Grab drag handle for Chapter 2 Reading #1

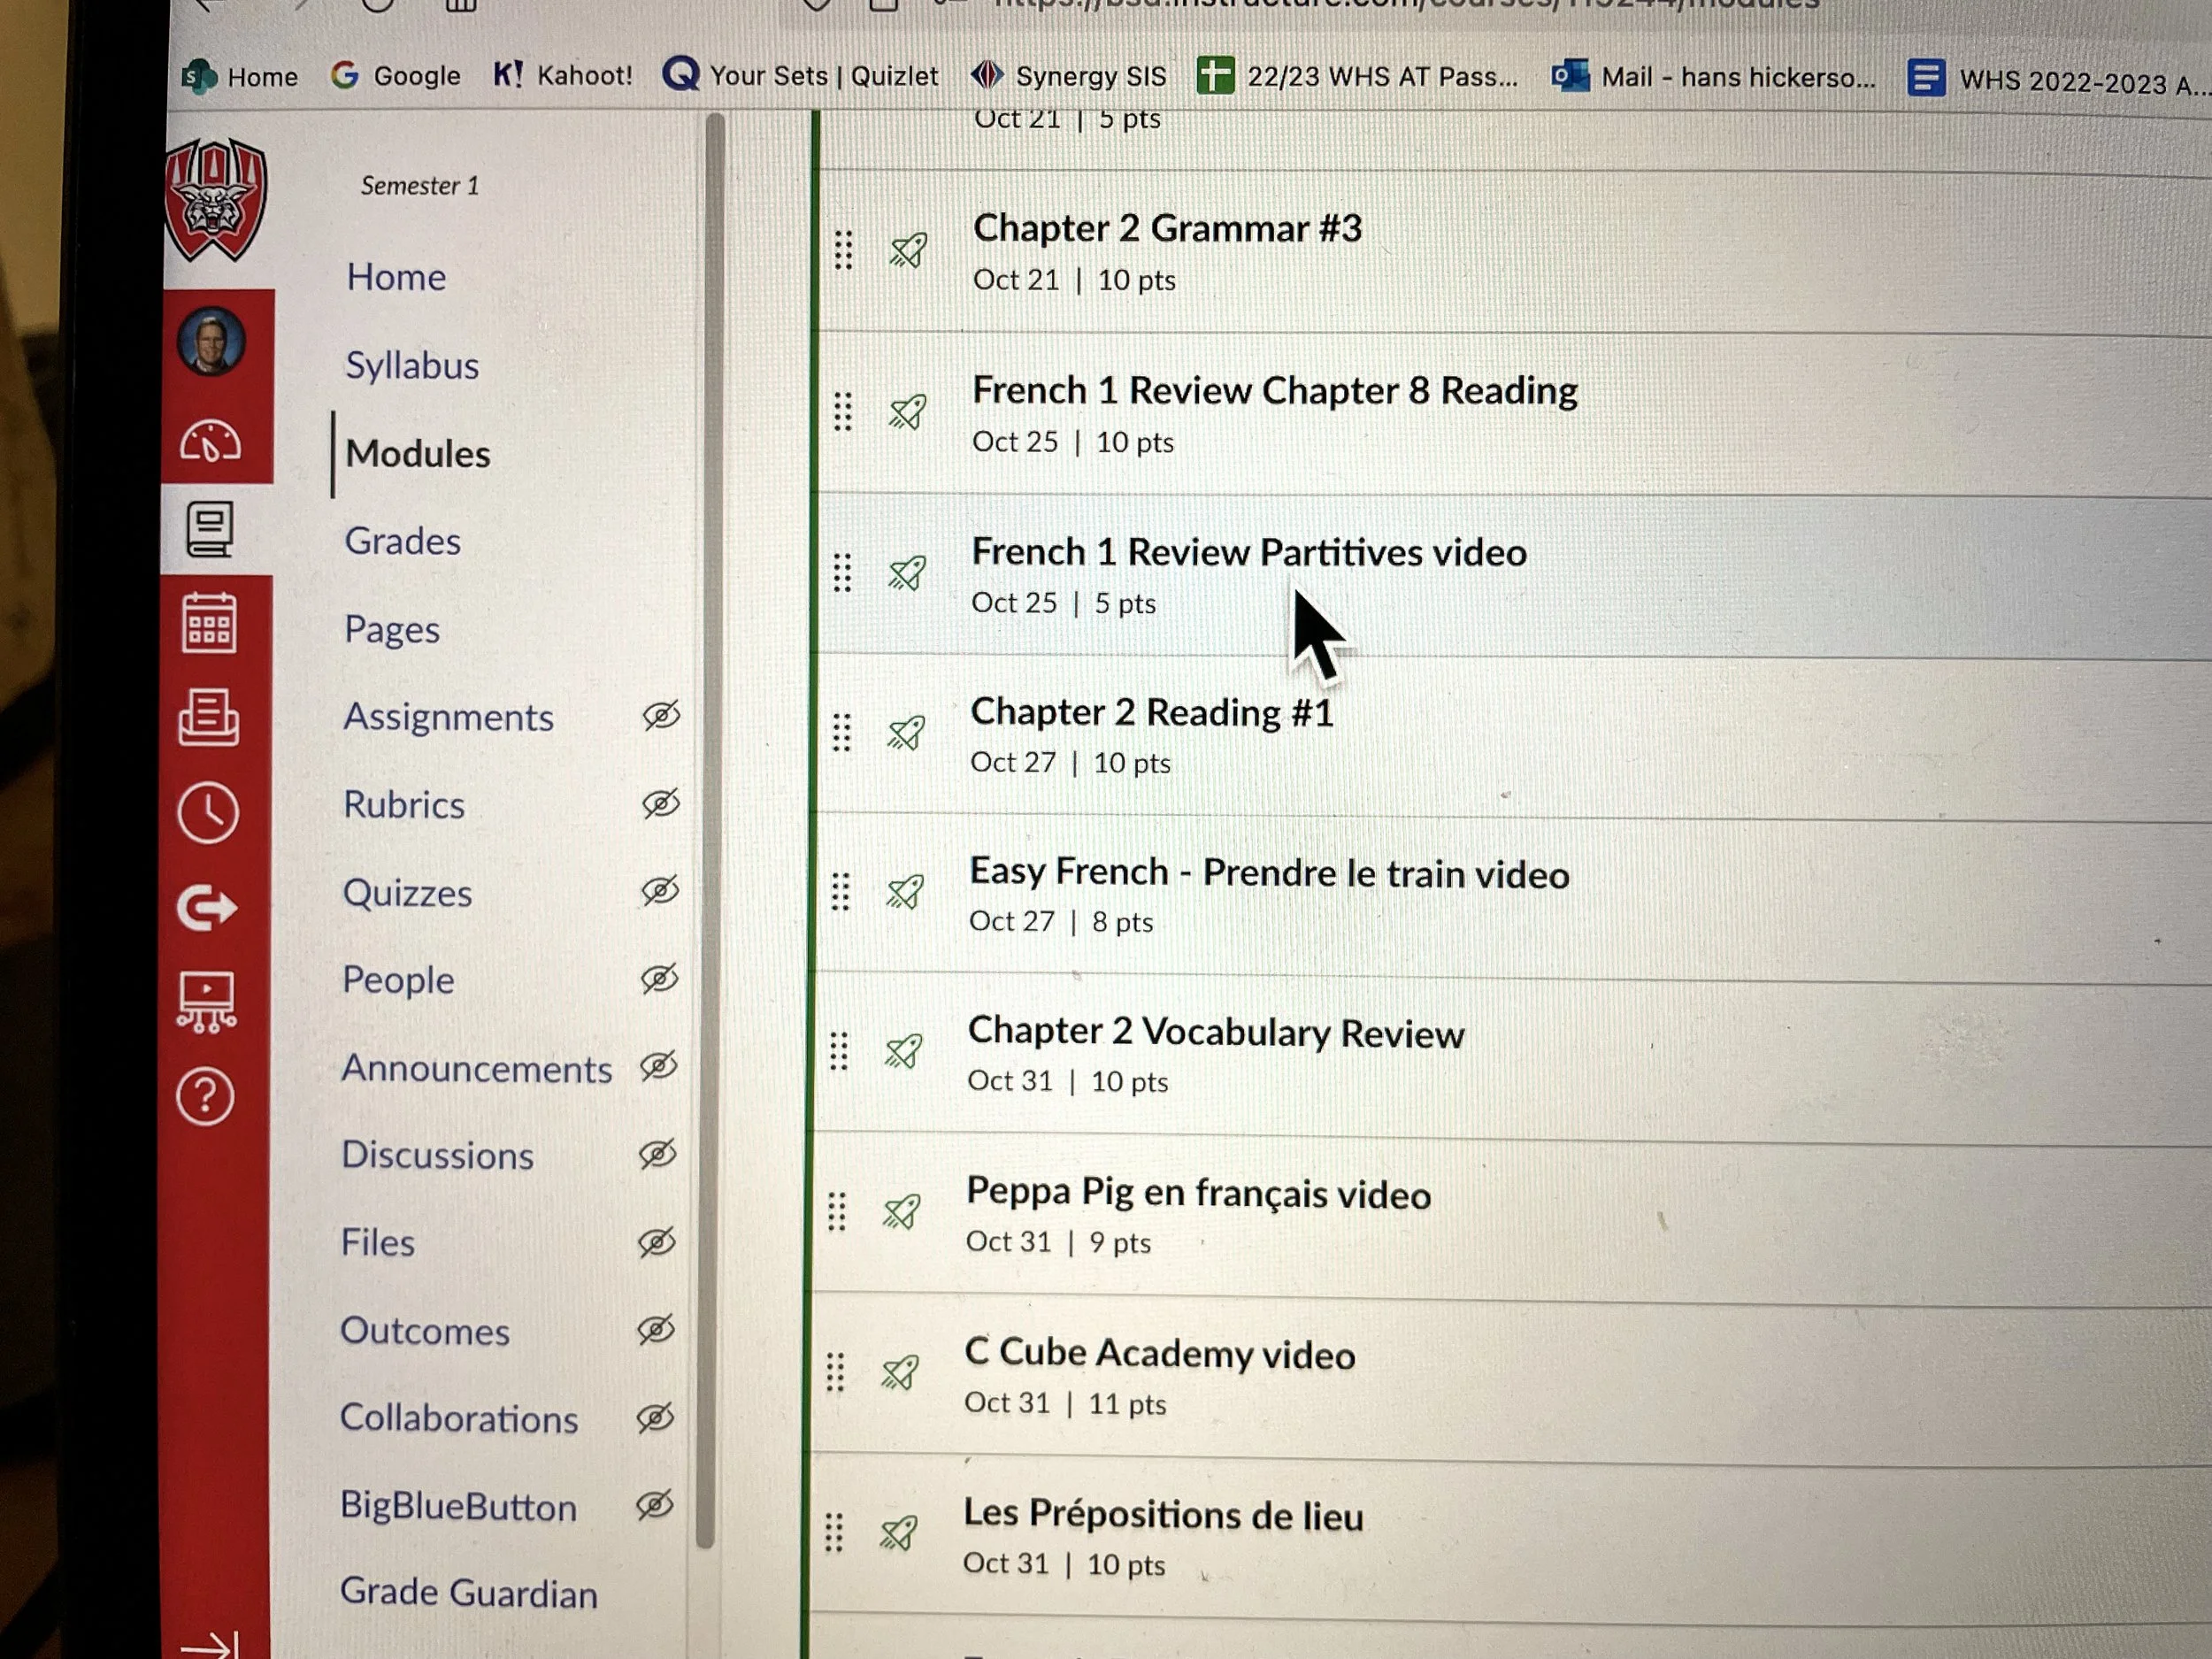[841, 733]
